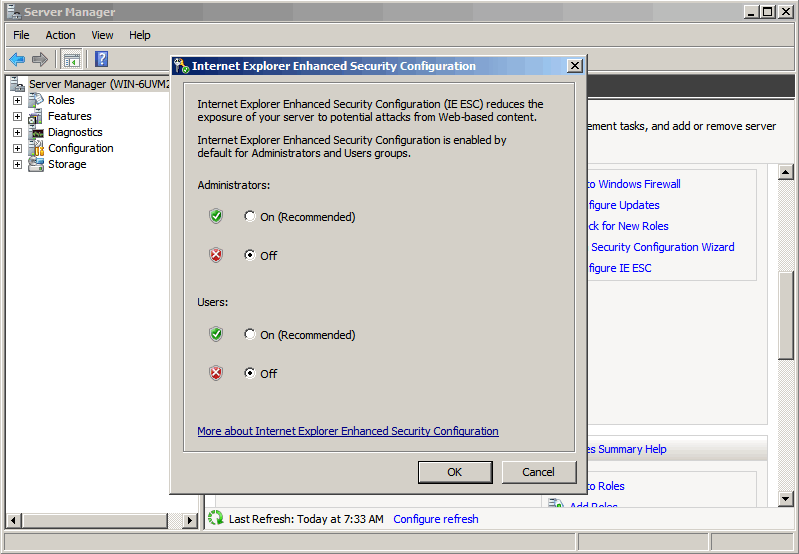Select the Diagnostics tree item label
The height and width of the screenshot is (554, 799).
tap(75, 132)
